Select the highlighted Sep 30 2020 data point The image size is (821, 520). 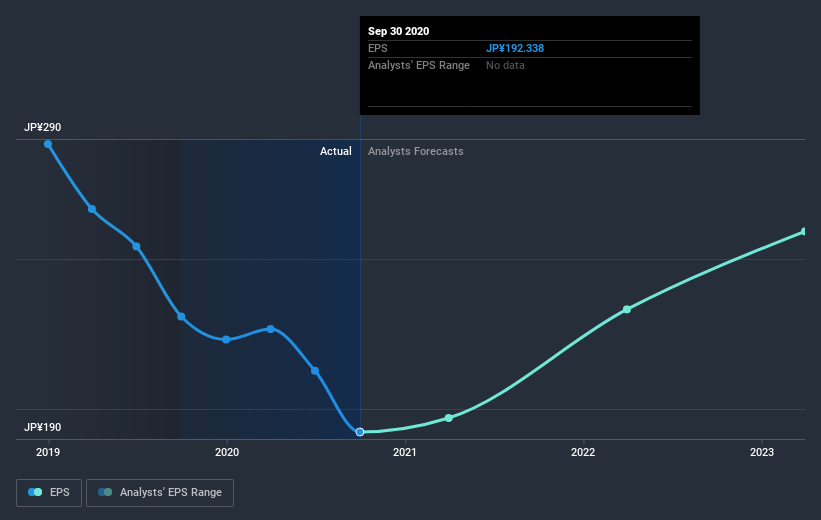coord(360,432)
